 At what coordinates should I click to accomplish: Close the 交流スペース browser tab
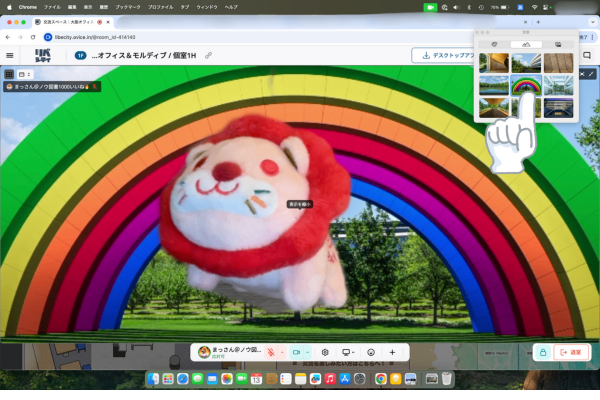coord(108,22)
